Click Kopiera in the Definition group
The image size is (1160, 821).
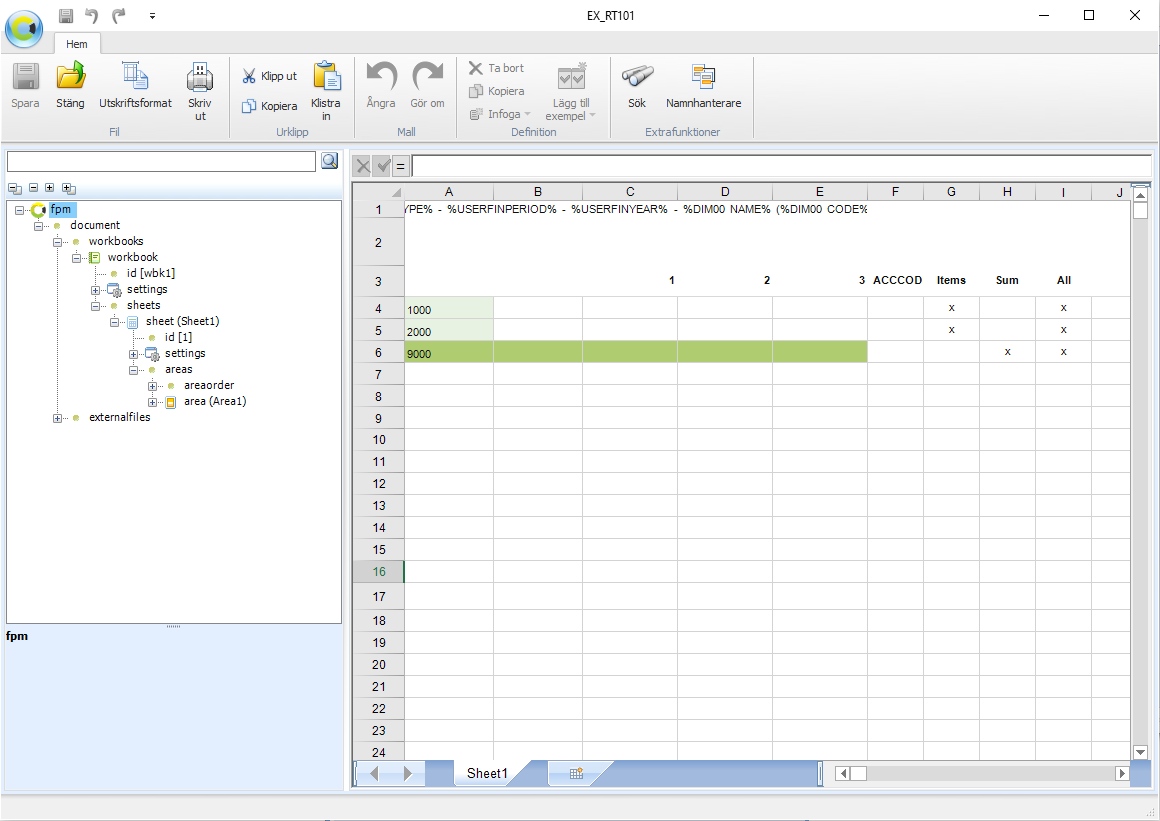[496, 91]
